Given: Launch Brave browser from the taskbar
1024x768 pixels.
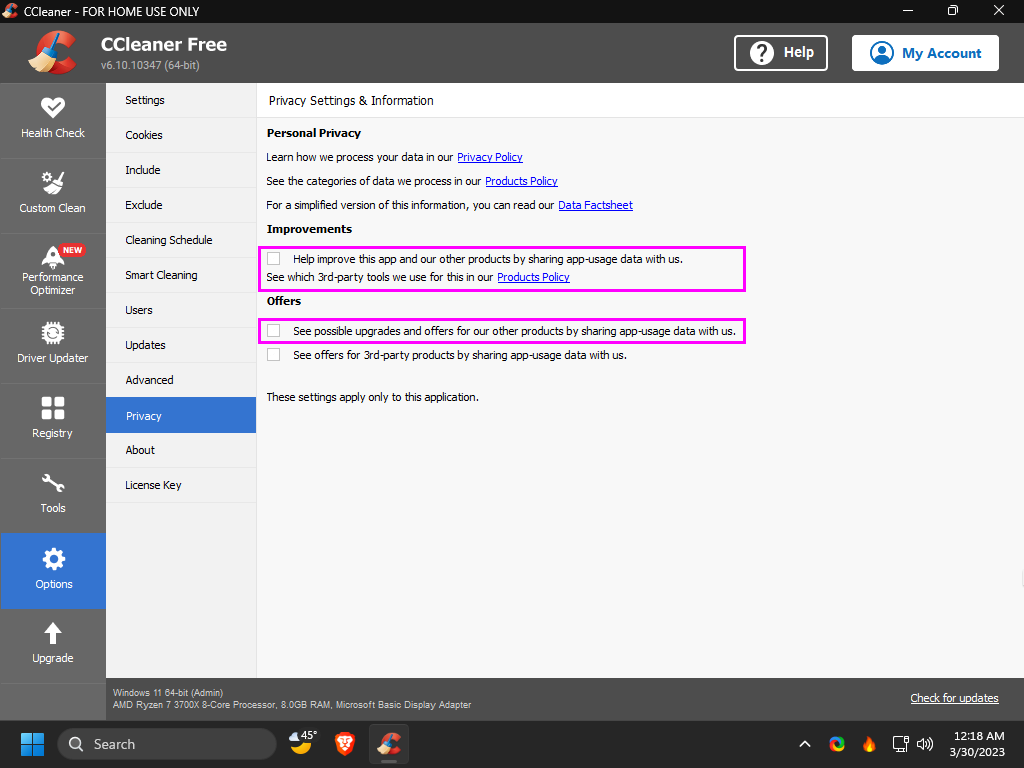Looking at the screenshot, I should pyautogui.click(x=345, y=744).
